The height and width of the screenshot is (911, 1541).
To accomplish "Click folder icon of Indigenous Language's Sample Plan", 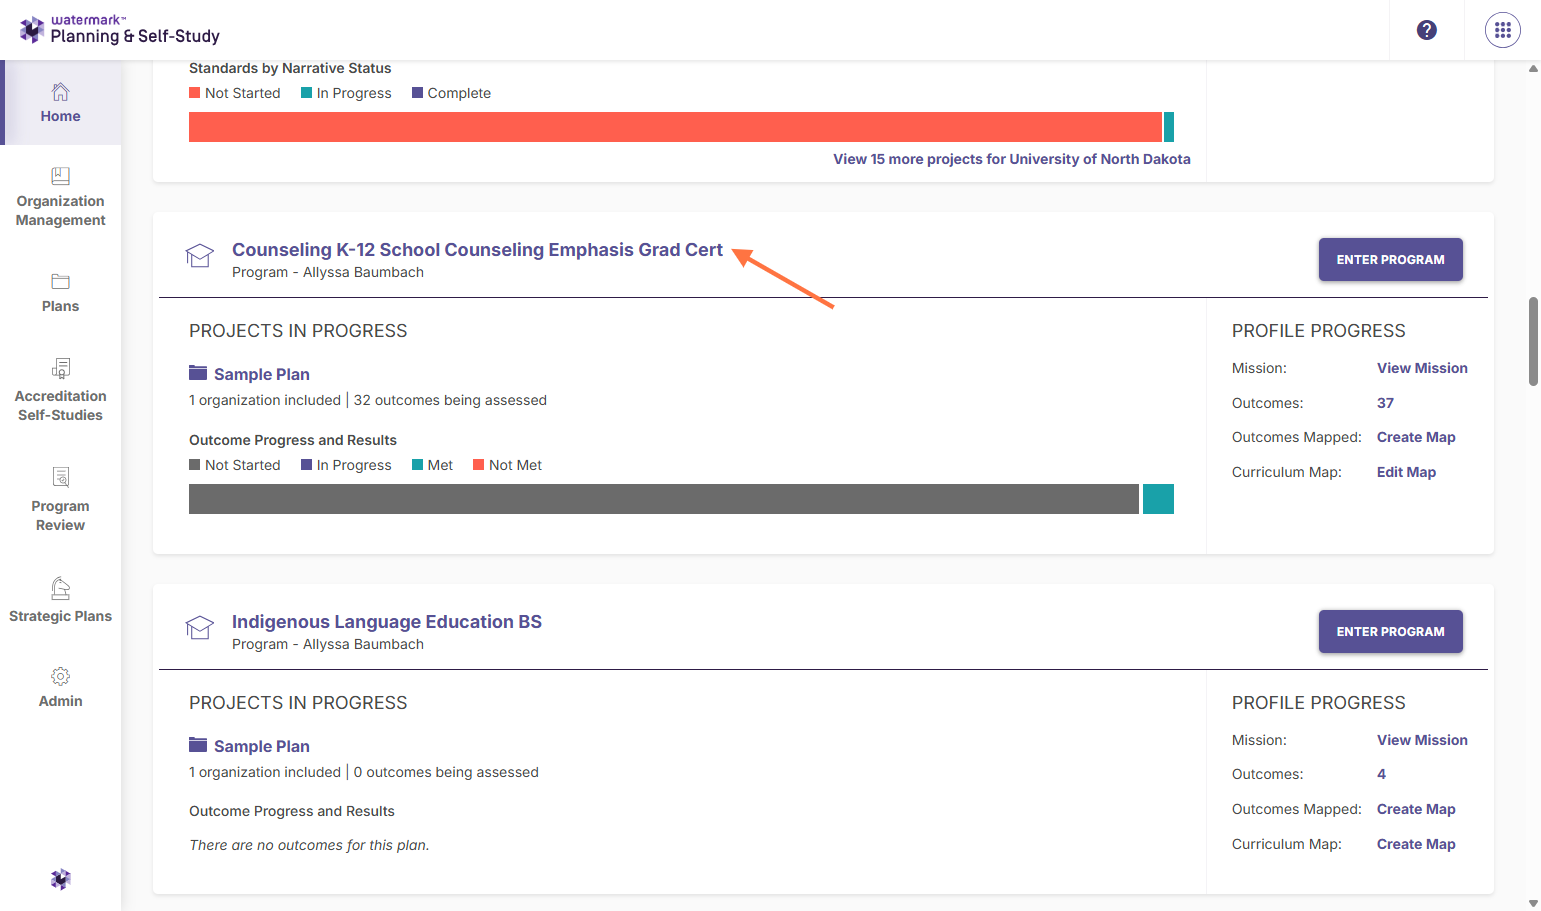I will coord(198,745).
